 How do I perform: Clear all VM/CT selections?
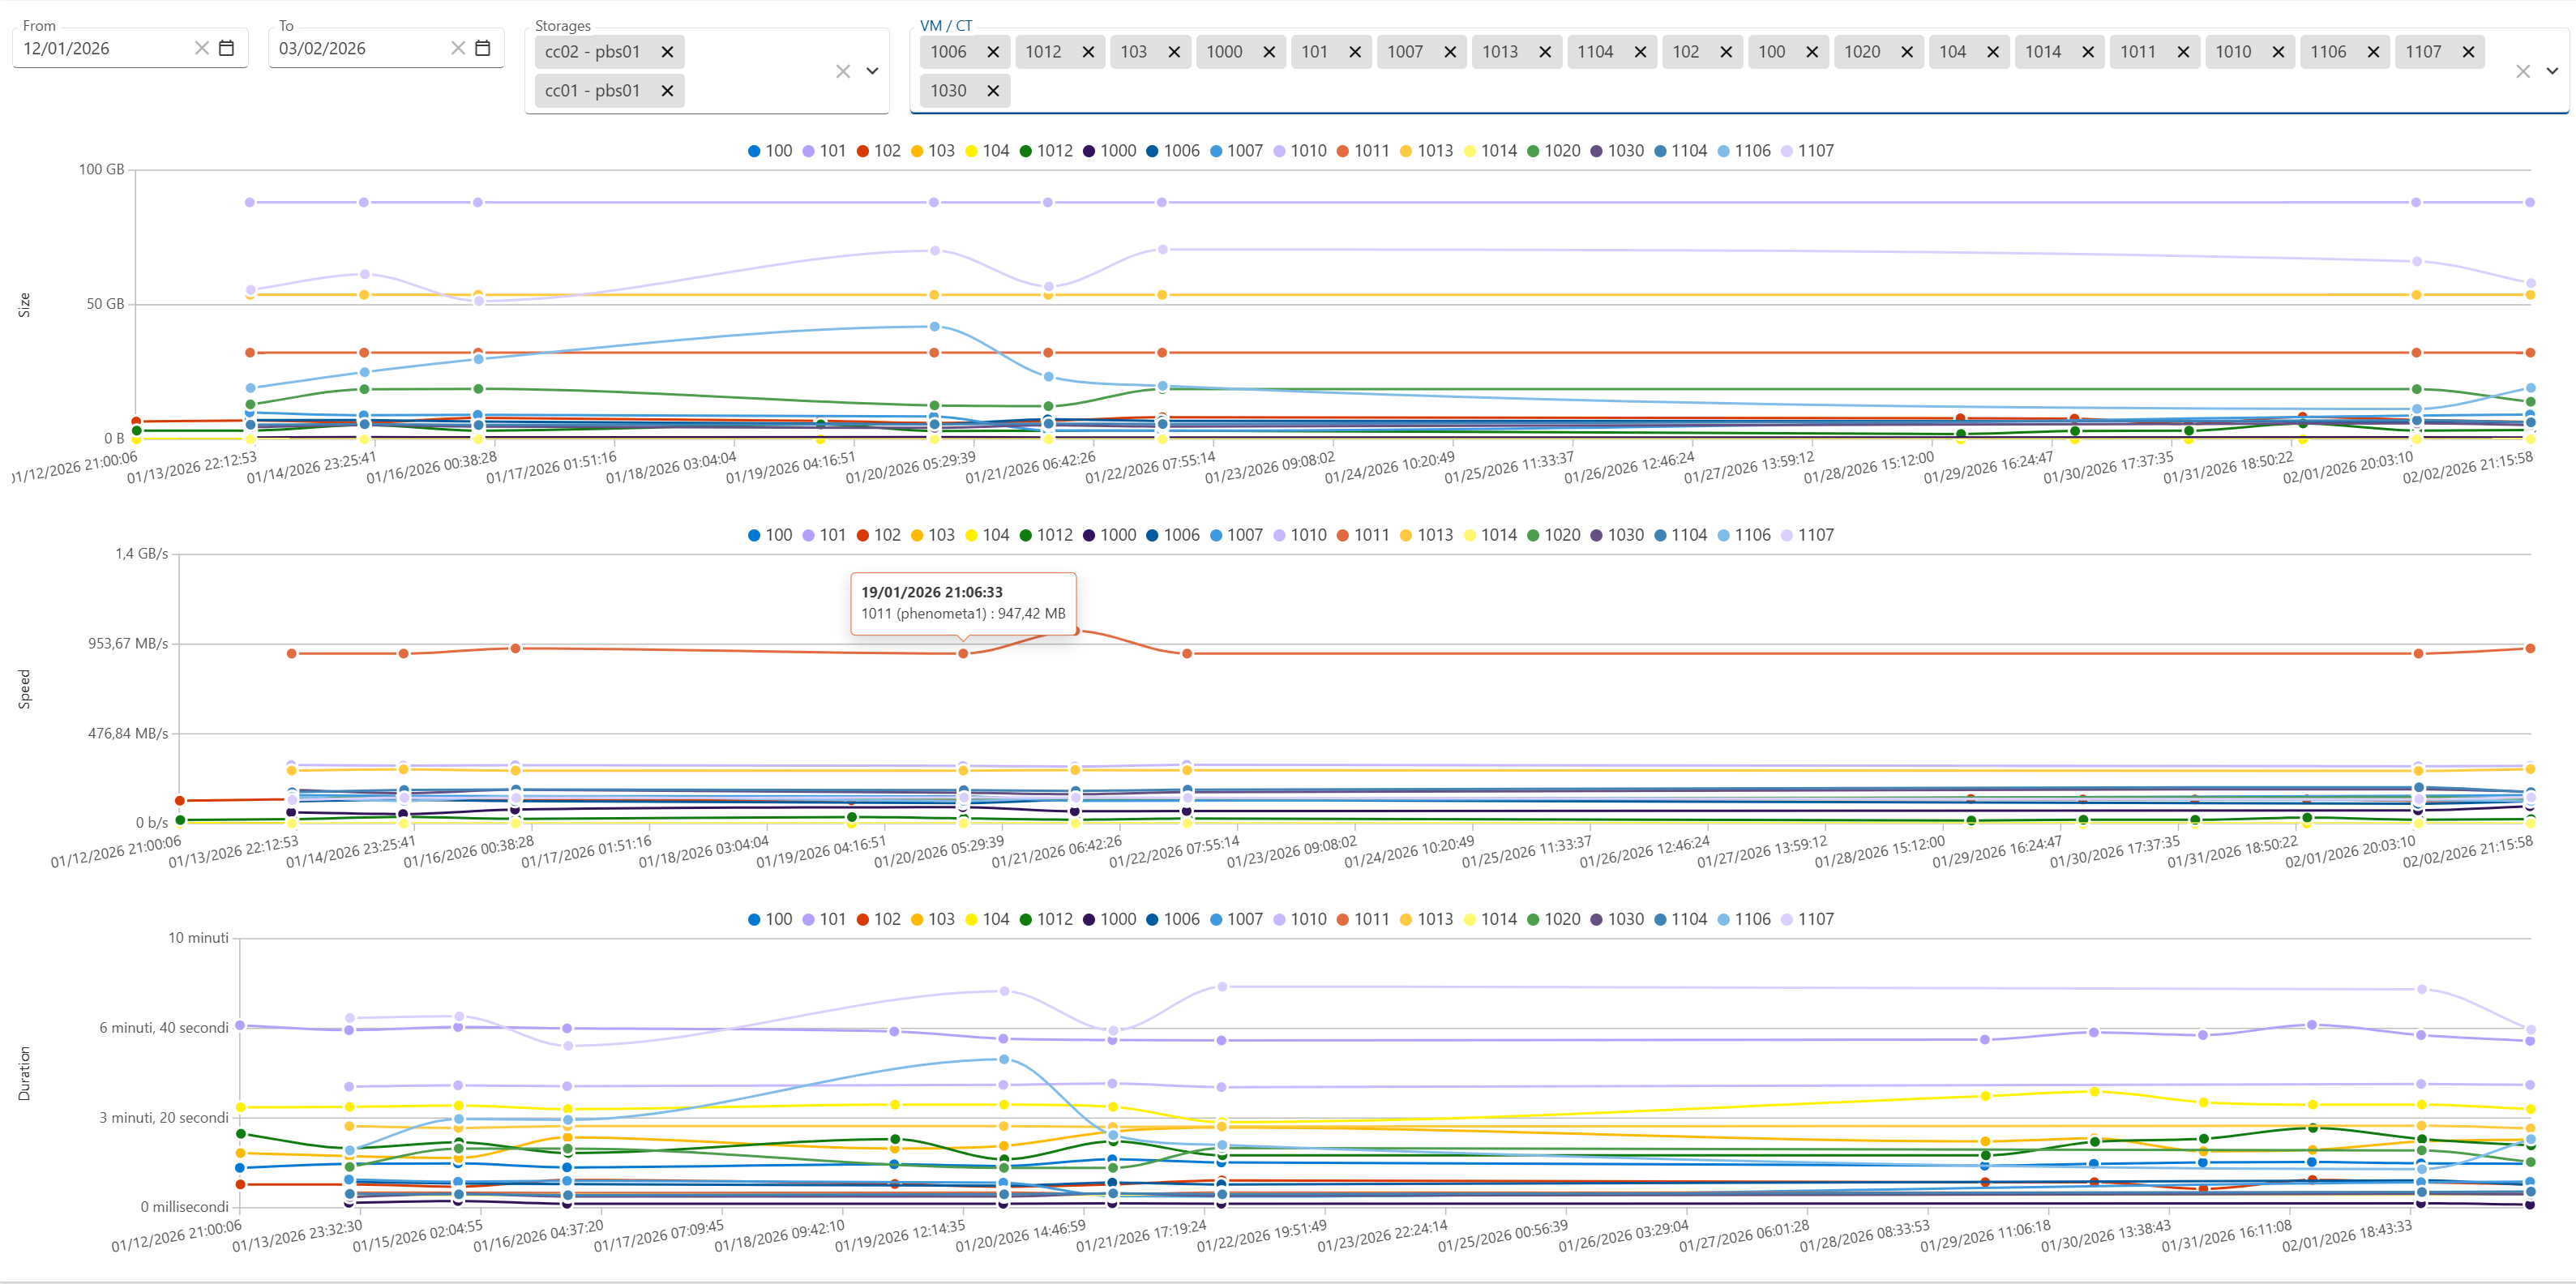[2524, 70]
